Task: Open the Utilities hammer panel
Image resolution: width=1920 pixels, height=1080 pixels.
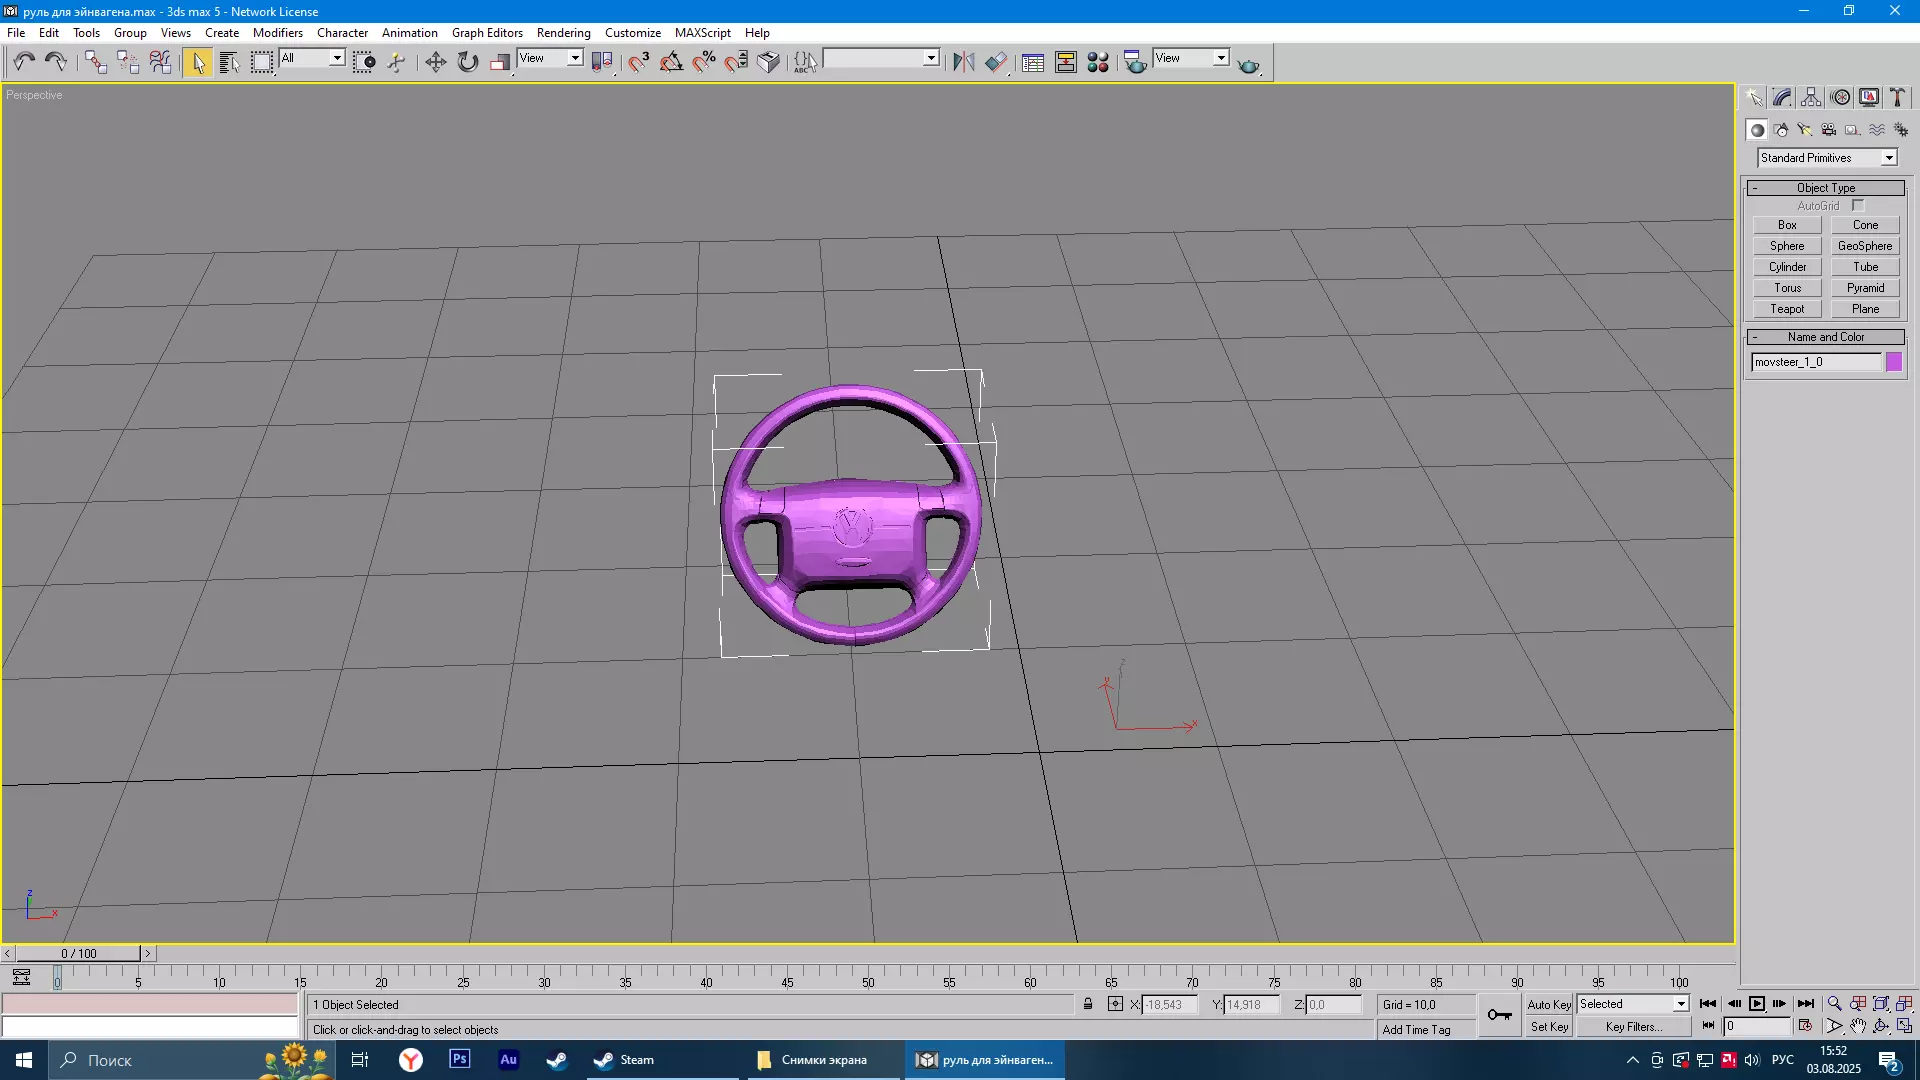Action: (1897, 97)
